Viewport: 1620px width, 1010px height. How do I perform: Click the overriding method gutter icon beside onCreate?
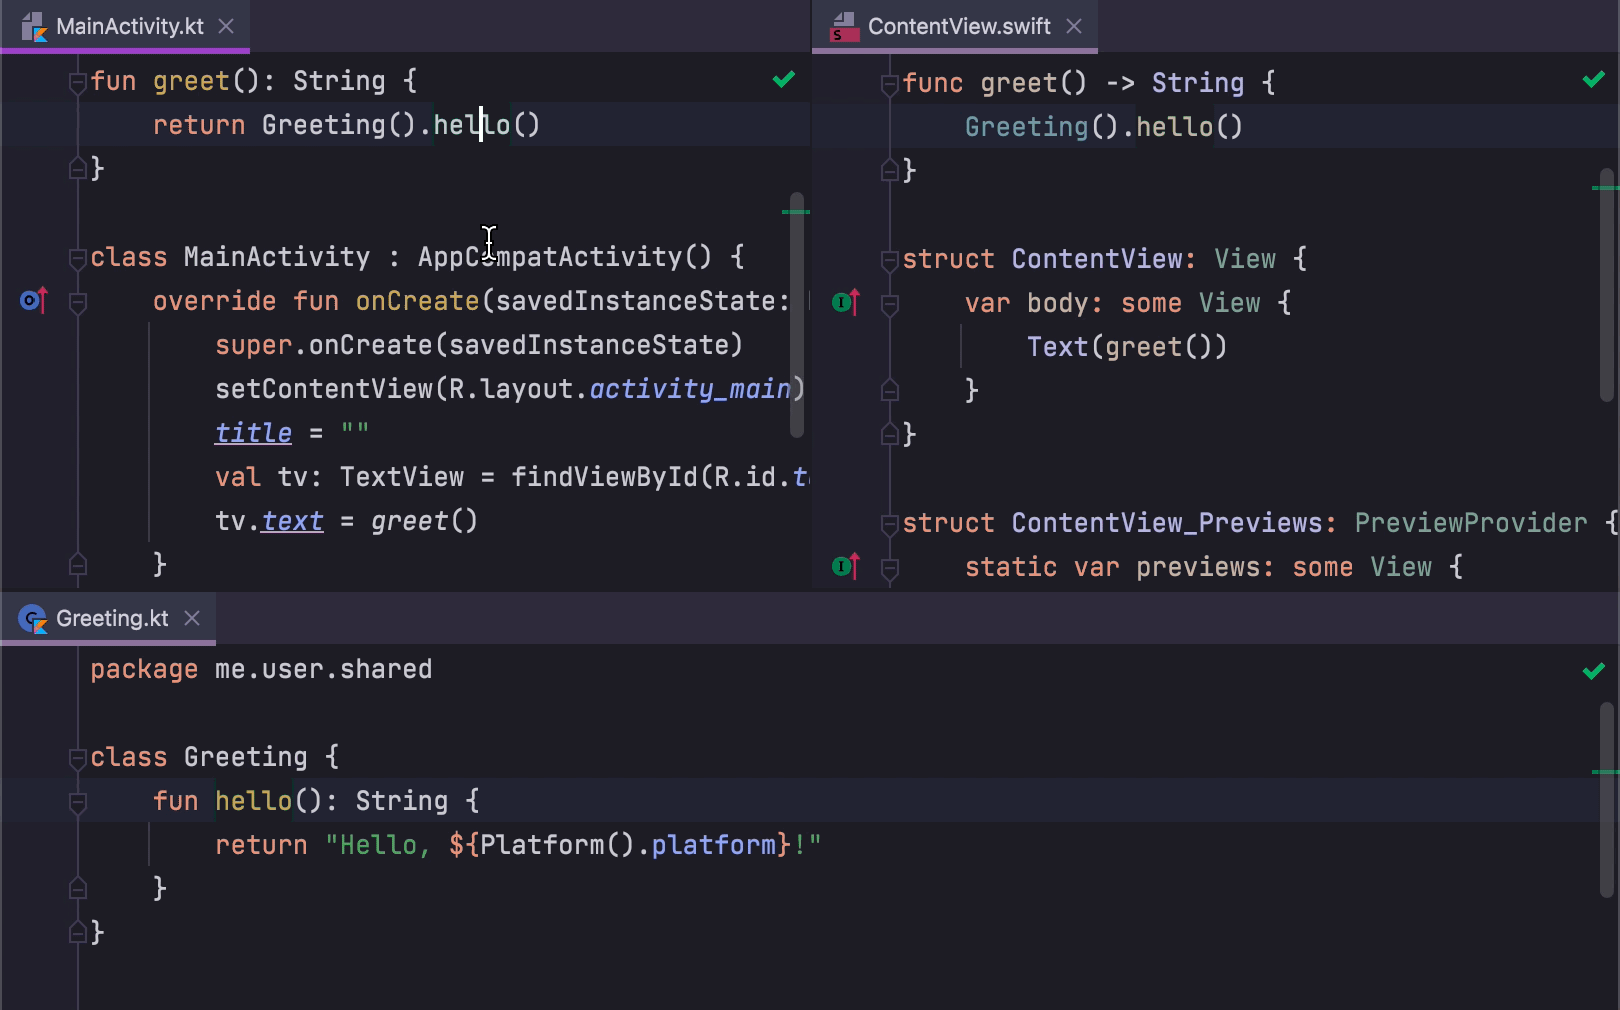pyautogui.click(x=34, y=300)
